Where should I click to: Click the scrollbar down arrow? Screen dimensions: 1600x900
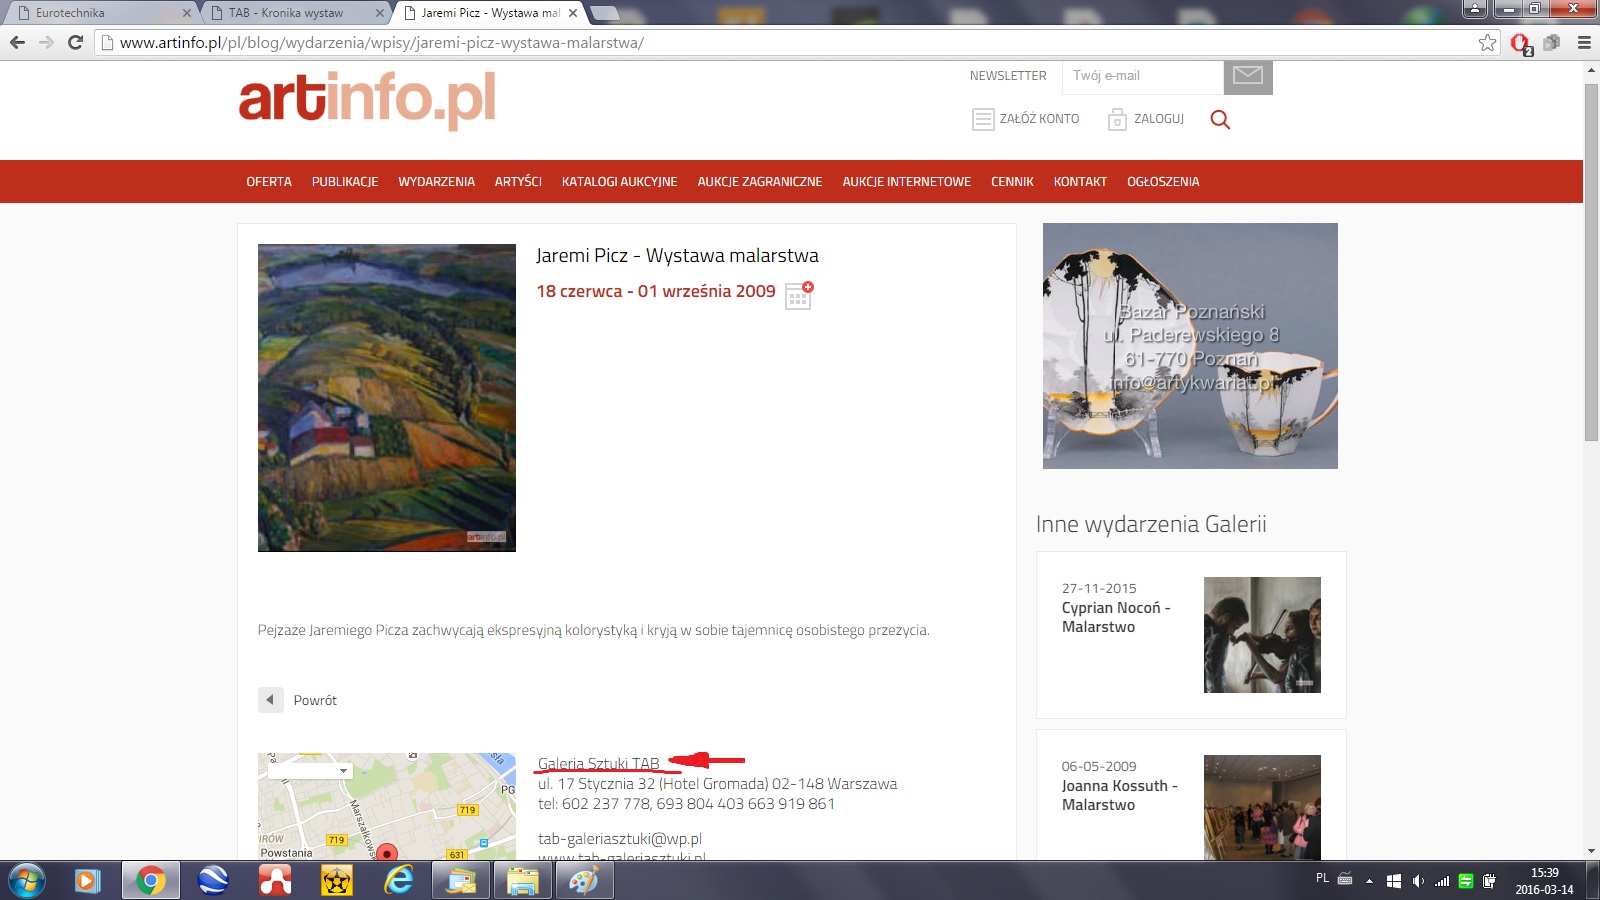pos(1591,851)
